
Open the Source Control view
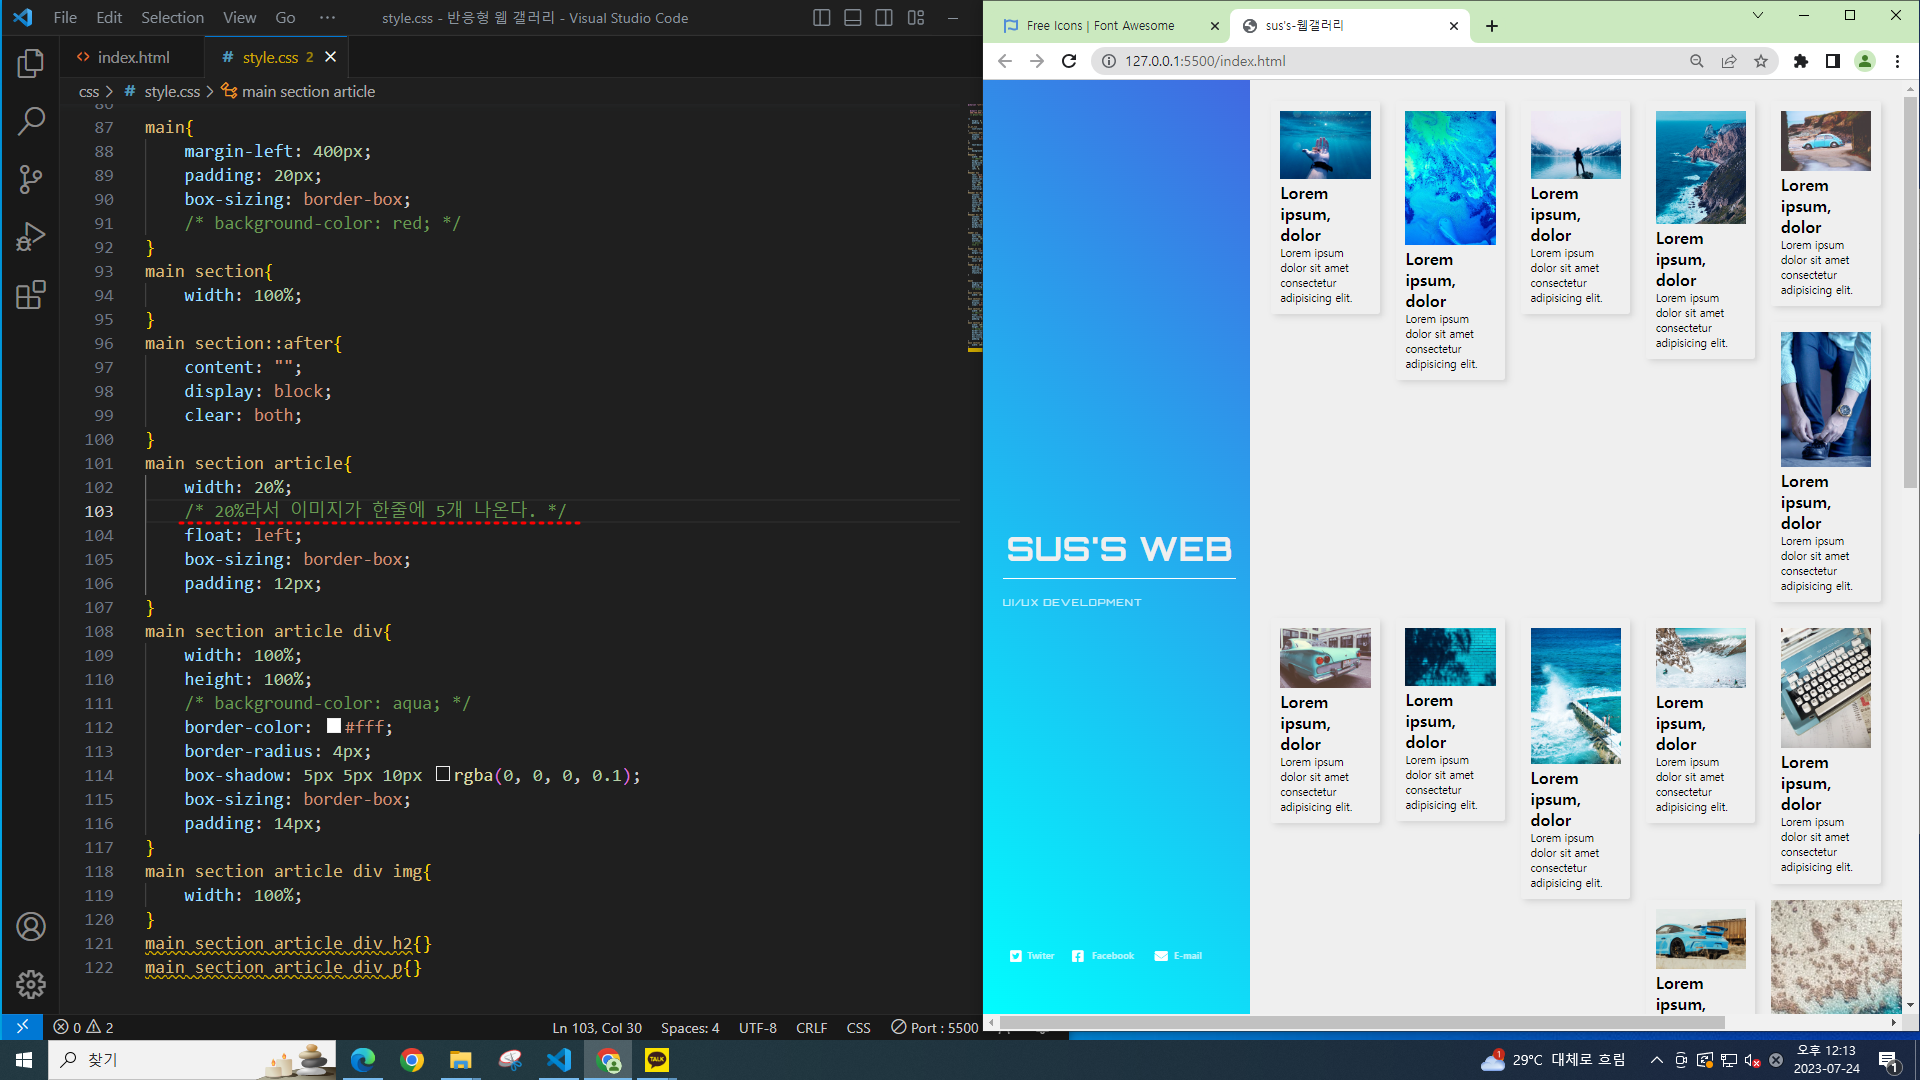(x=31, y=180)
